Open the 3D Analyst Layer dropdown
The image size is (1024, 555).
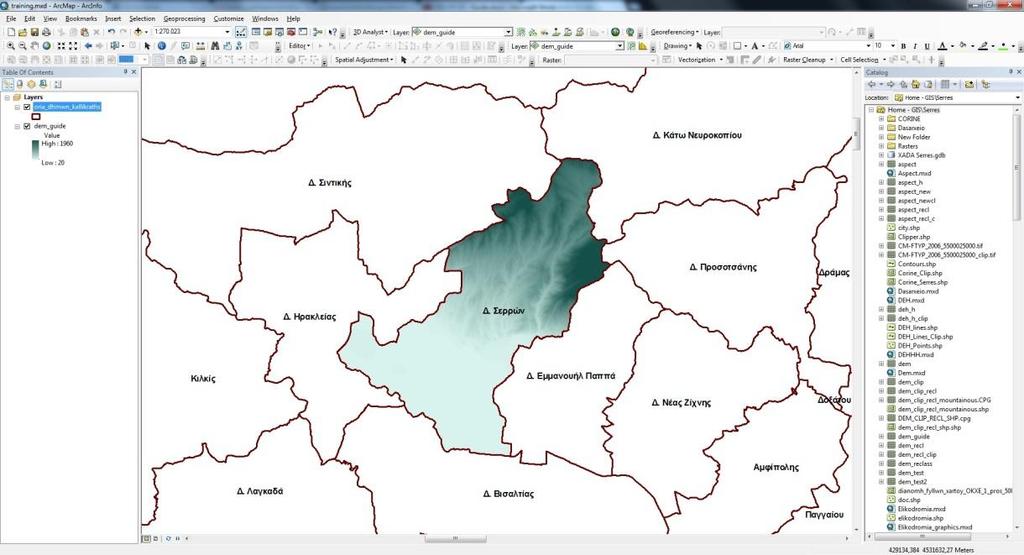coord(508,32)
